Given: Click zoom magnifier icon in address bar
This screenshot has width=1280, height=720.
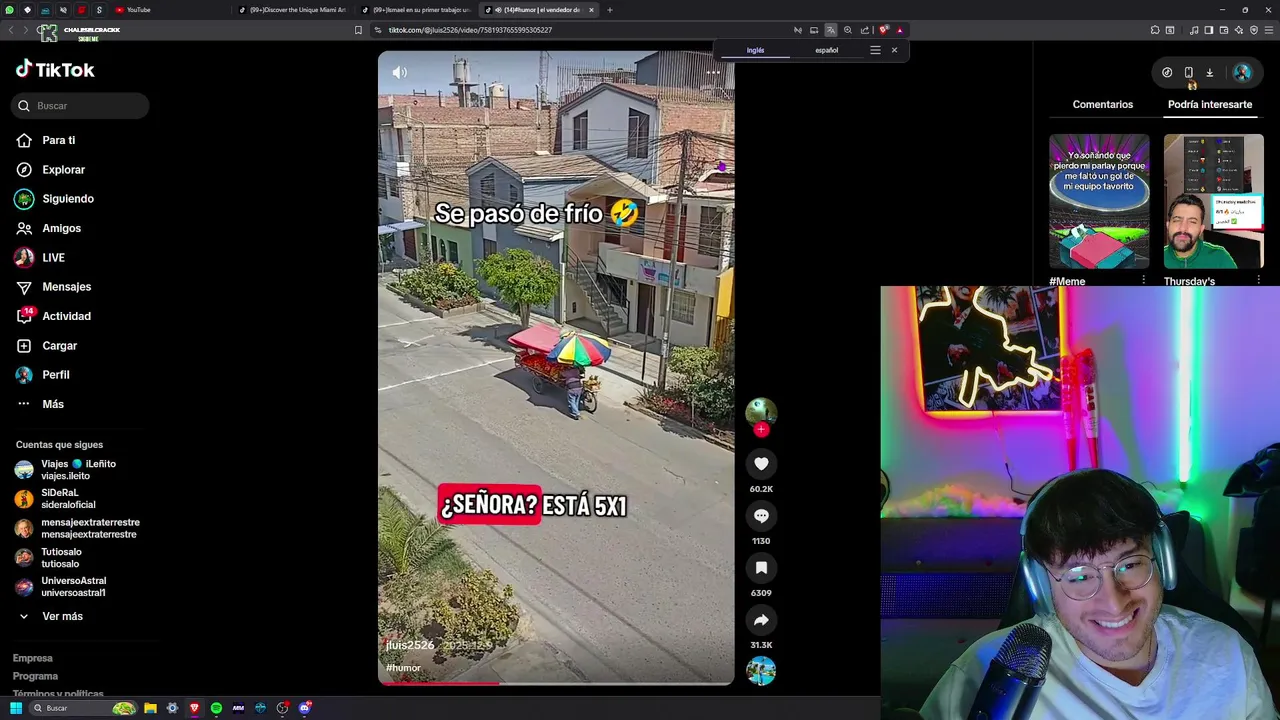Looking at the screenshot, I should pos(848,30).
